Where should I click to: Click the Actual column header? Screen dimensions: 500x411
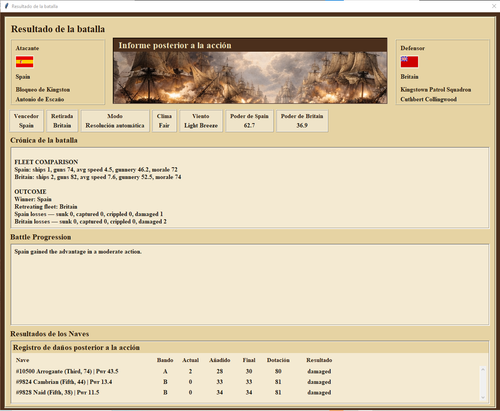point(190,360)
